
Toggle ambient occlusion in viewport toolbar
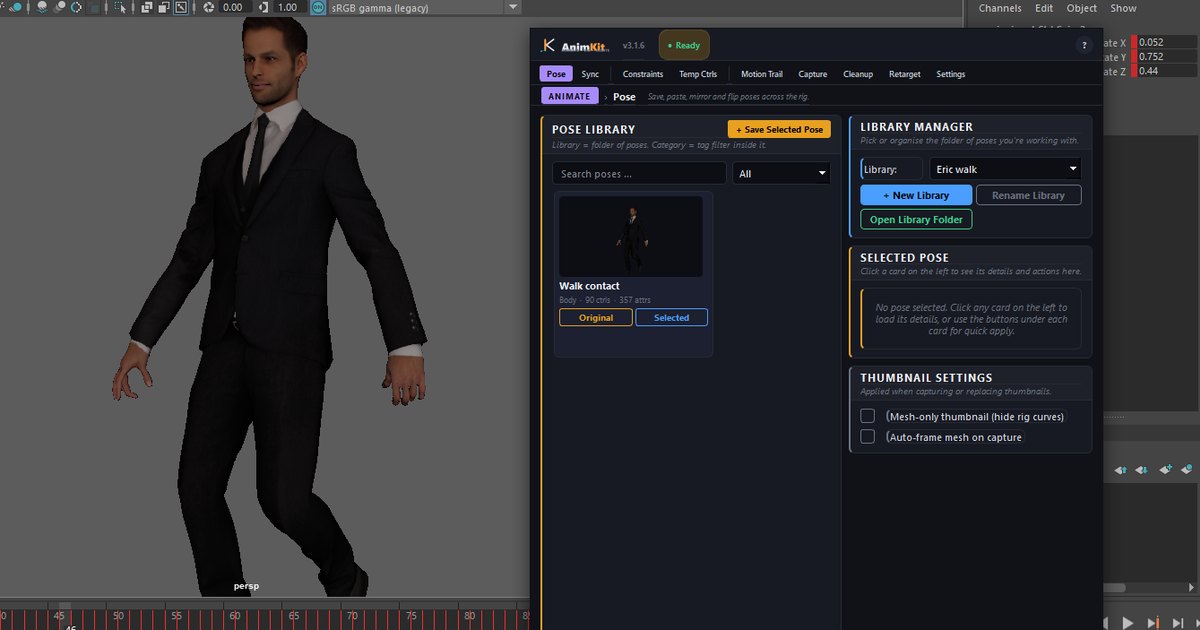(42, 7)
